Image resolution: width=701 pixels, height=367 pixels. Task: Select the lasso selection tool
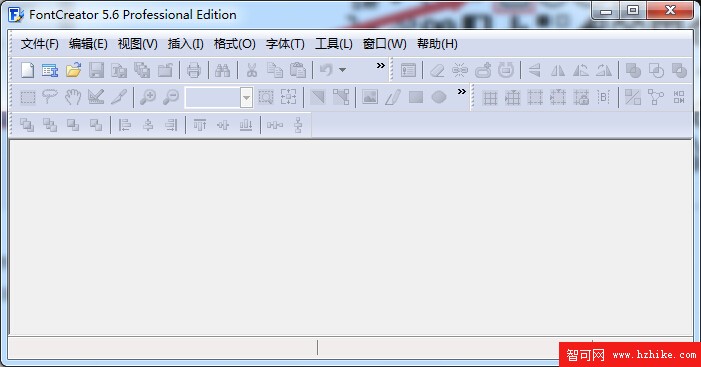(50, 97)
